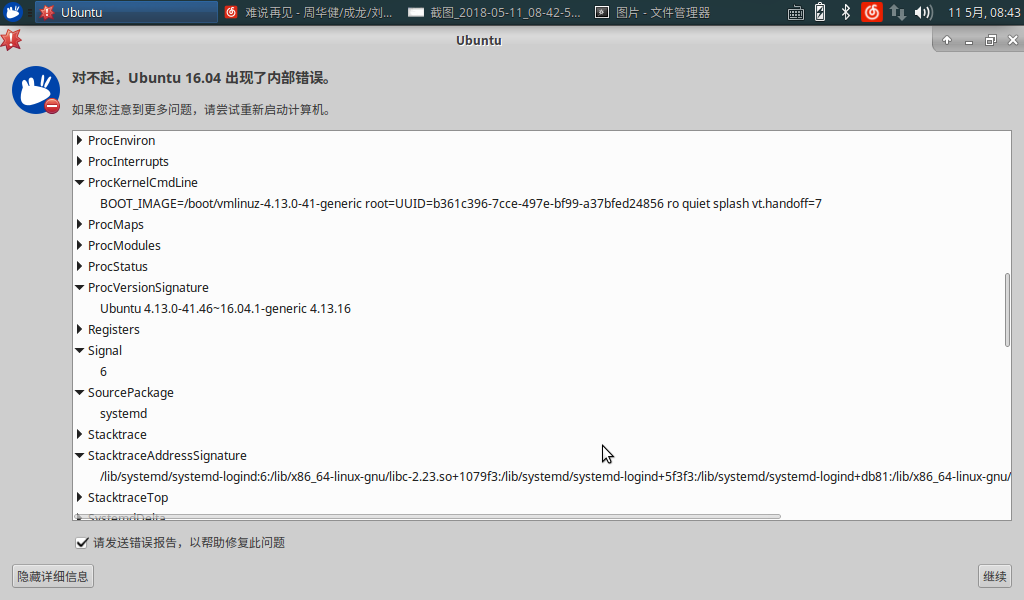1024x600 pixels.
Task: Expand the ProcMaps entry
Action: click(x=80, y=225)
